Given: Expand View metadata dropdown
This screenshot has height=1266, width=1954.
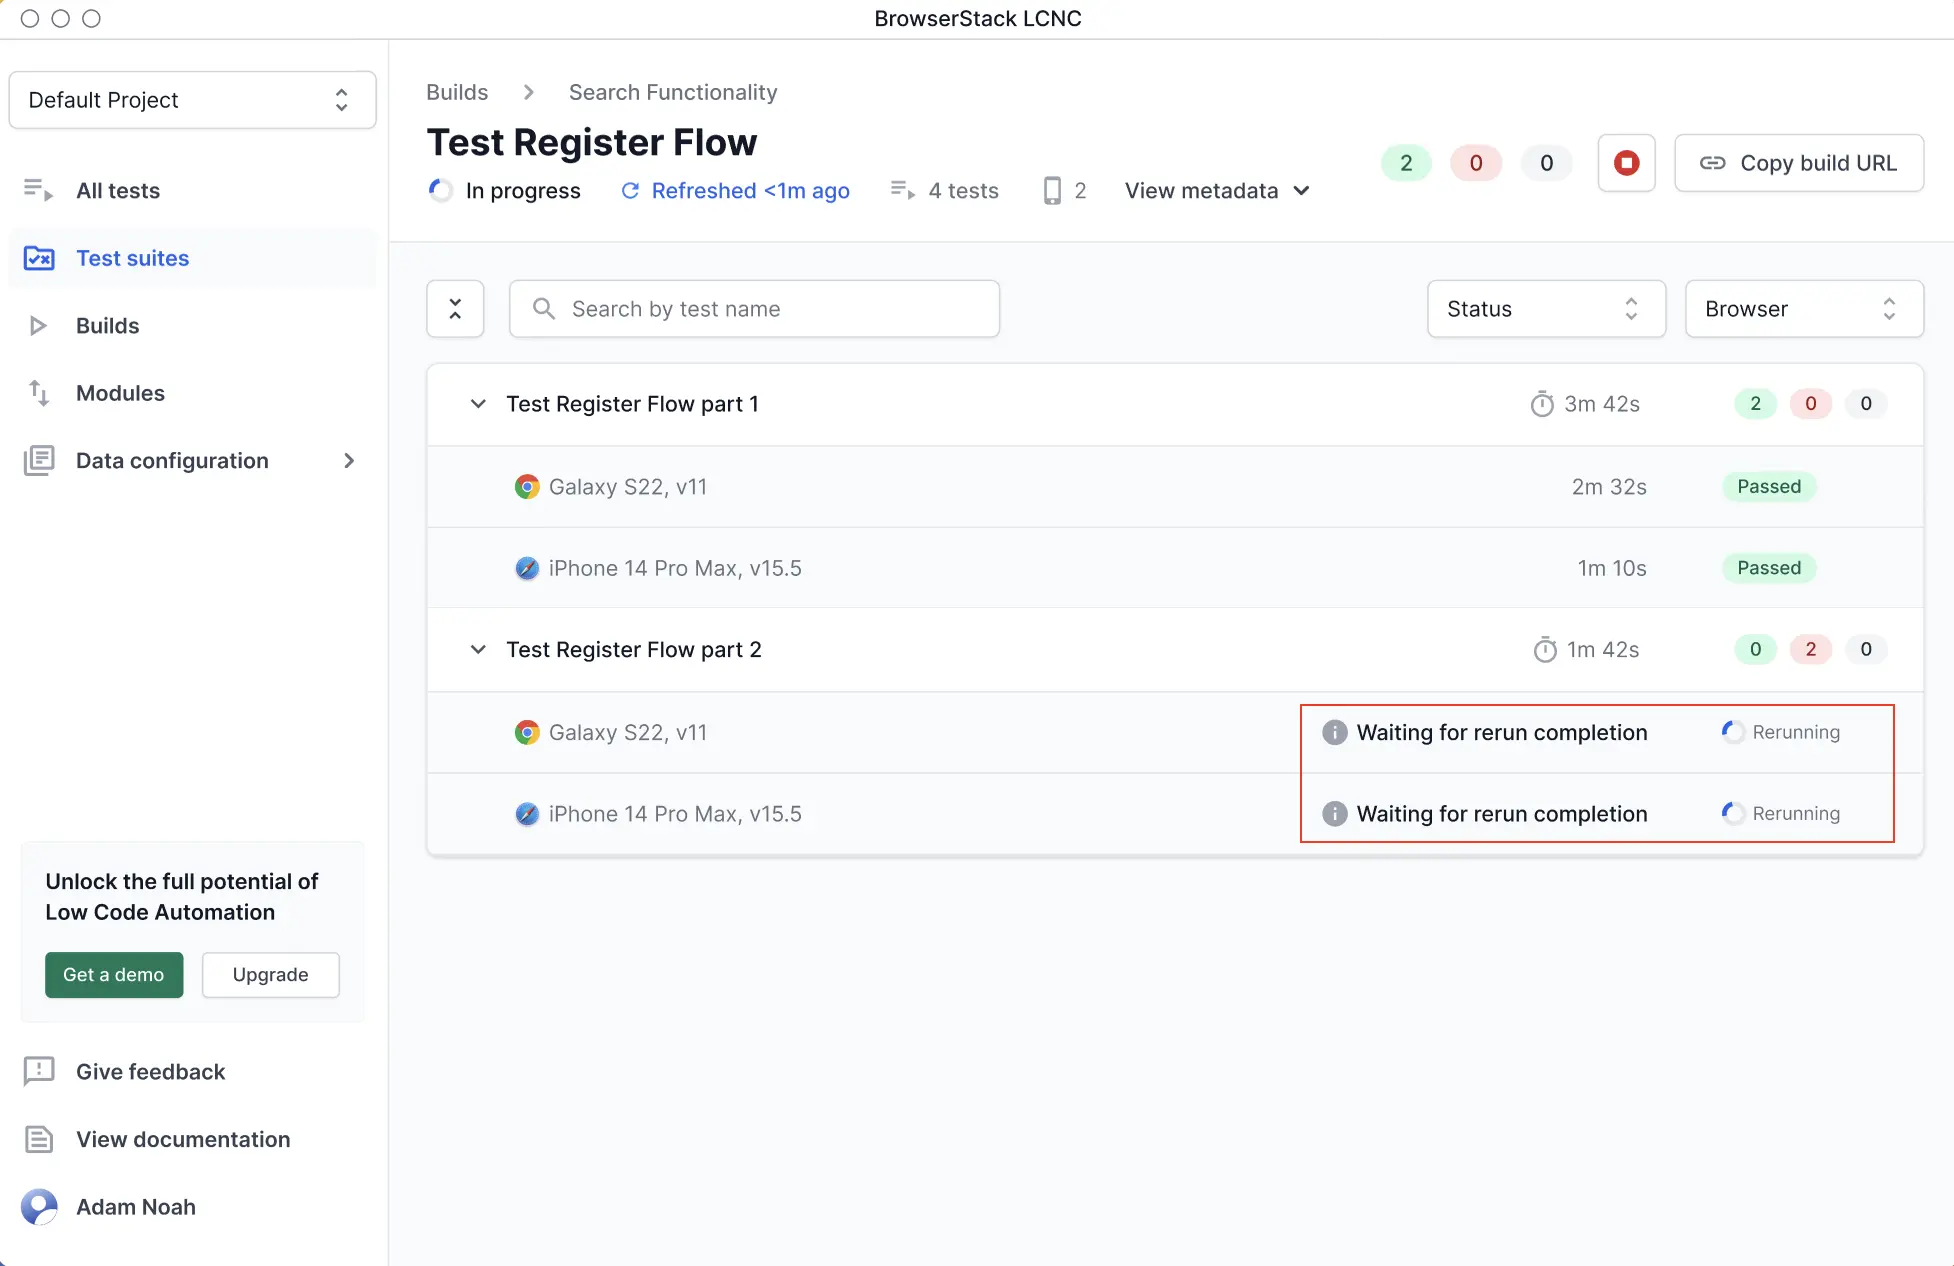Looking at the screenshot, I should [1217, 191].
